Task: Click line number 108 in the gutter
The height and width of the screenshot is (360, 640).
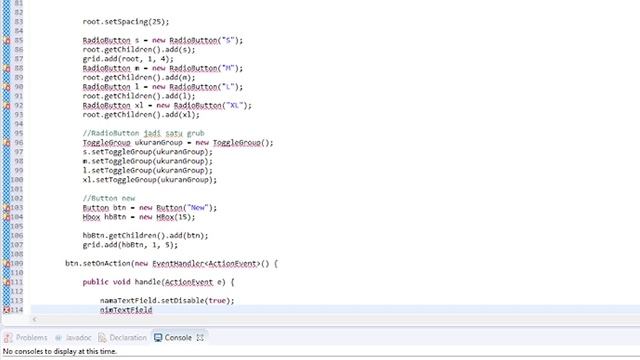Action: [17, 254]
